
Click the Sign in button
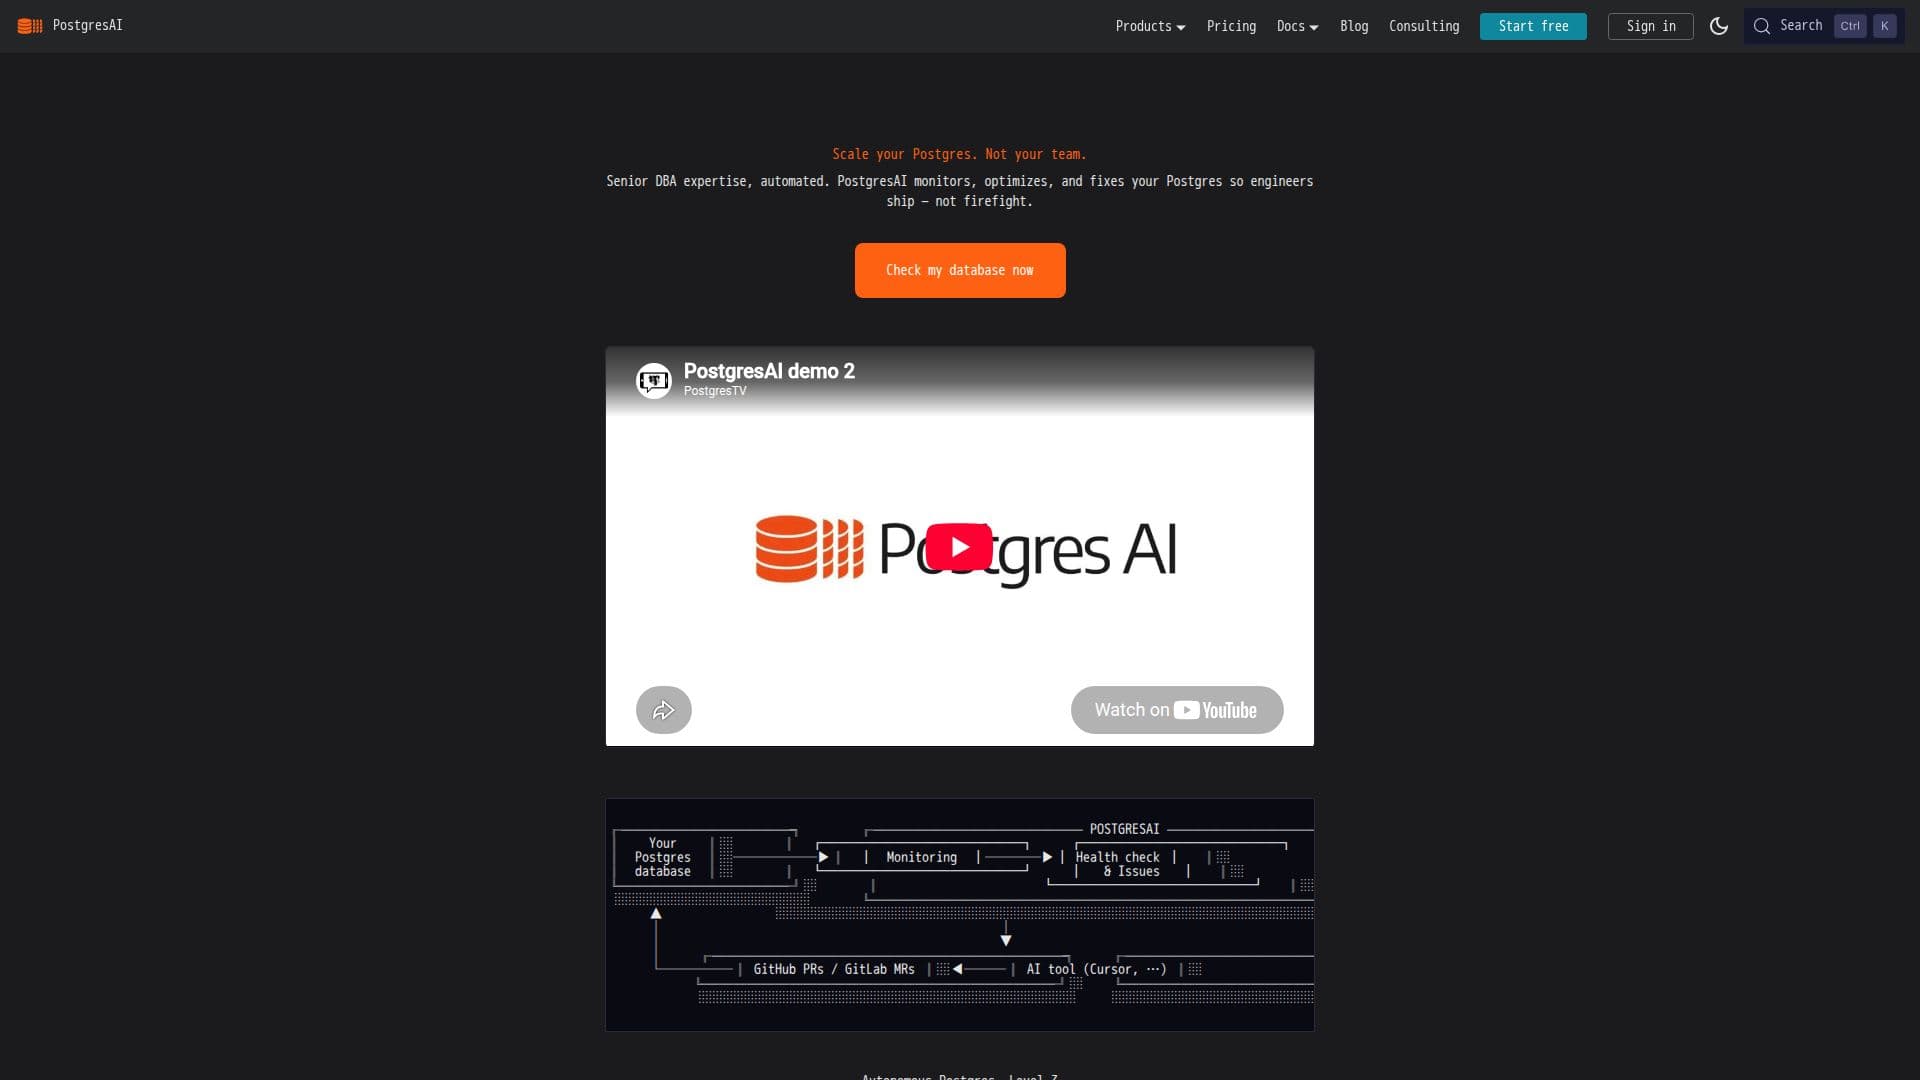(x=1651, y=26)
